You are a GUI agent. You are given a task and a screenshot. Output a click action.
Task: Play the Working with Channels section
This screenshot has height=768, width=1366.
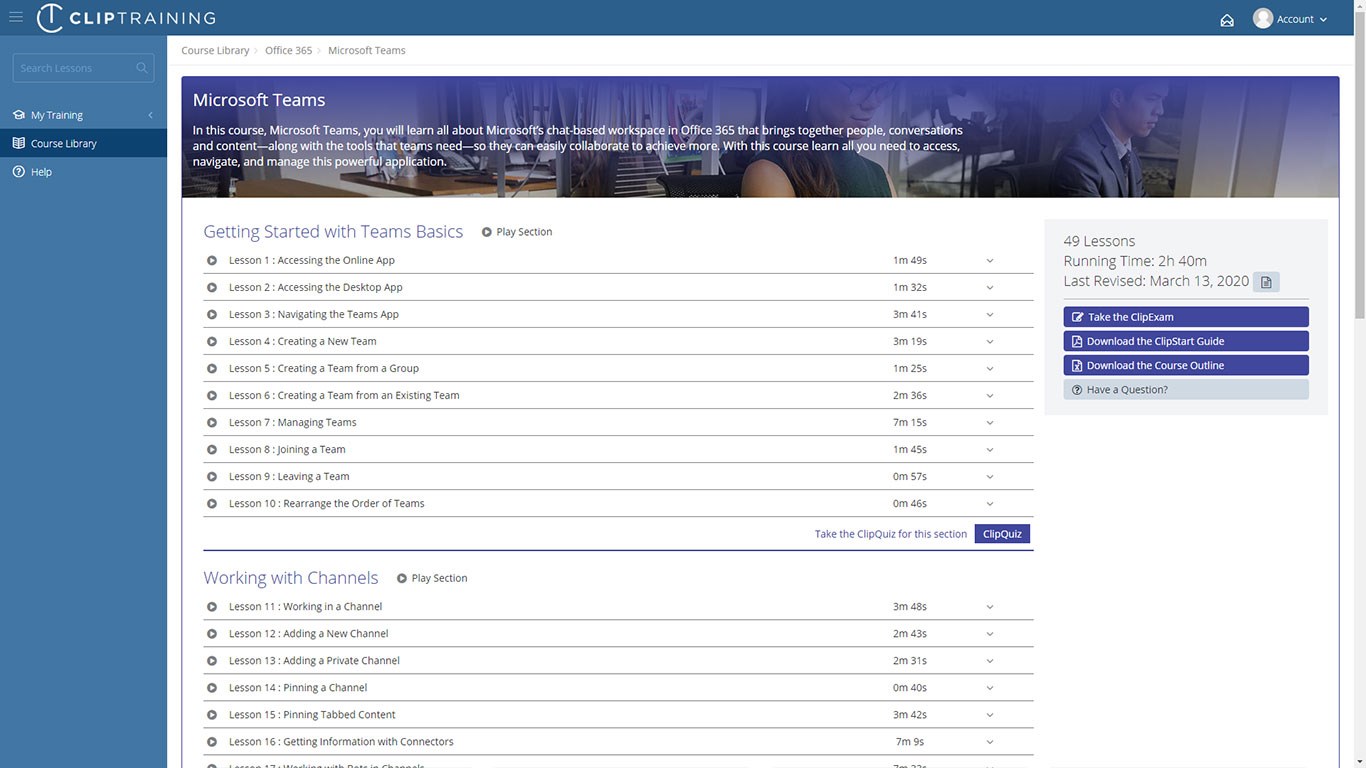click(x=432, y=578)
